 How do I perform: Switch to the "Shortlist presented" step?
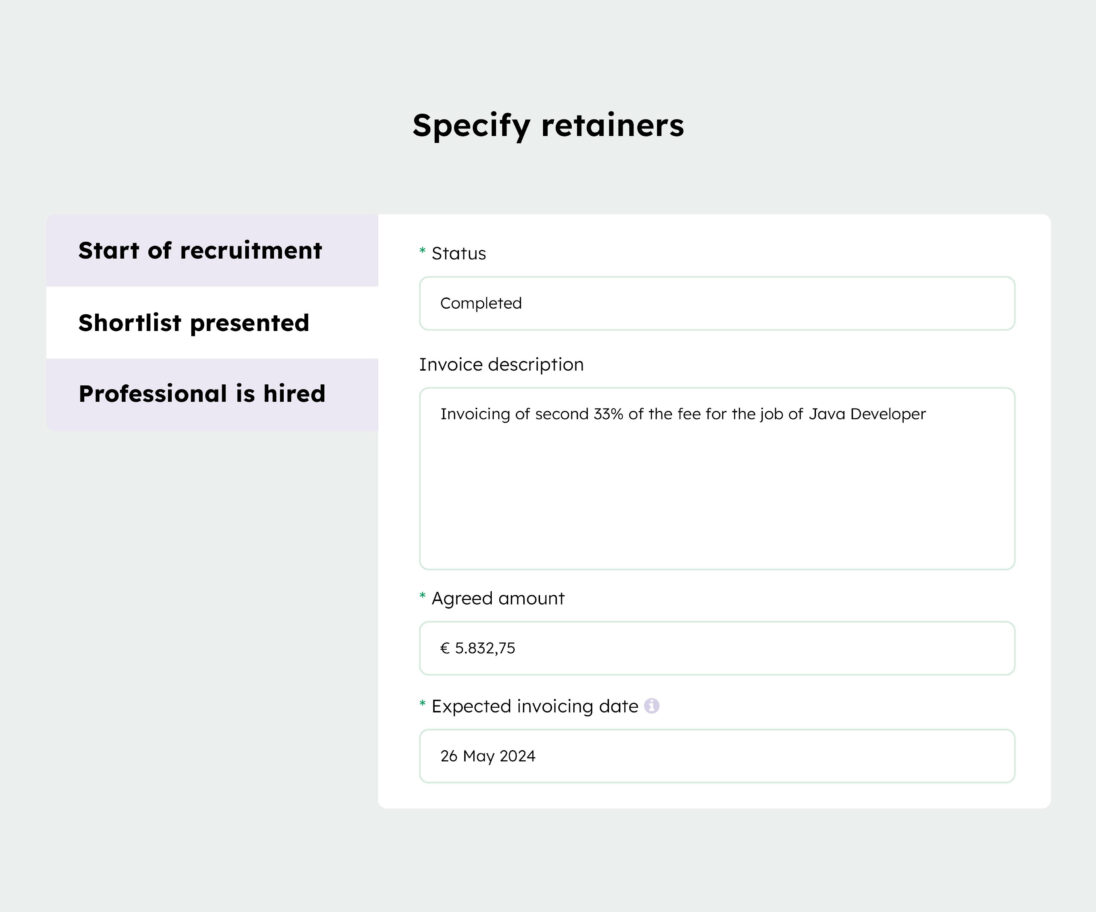194,322
